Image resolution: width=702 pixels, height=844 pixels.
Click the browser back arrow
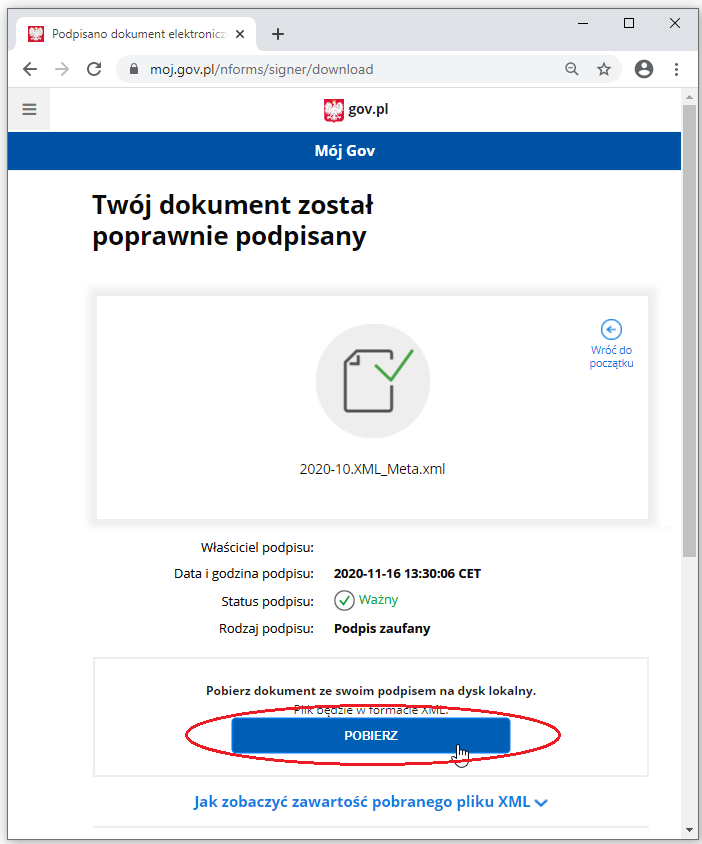click(x=30, y=69)
